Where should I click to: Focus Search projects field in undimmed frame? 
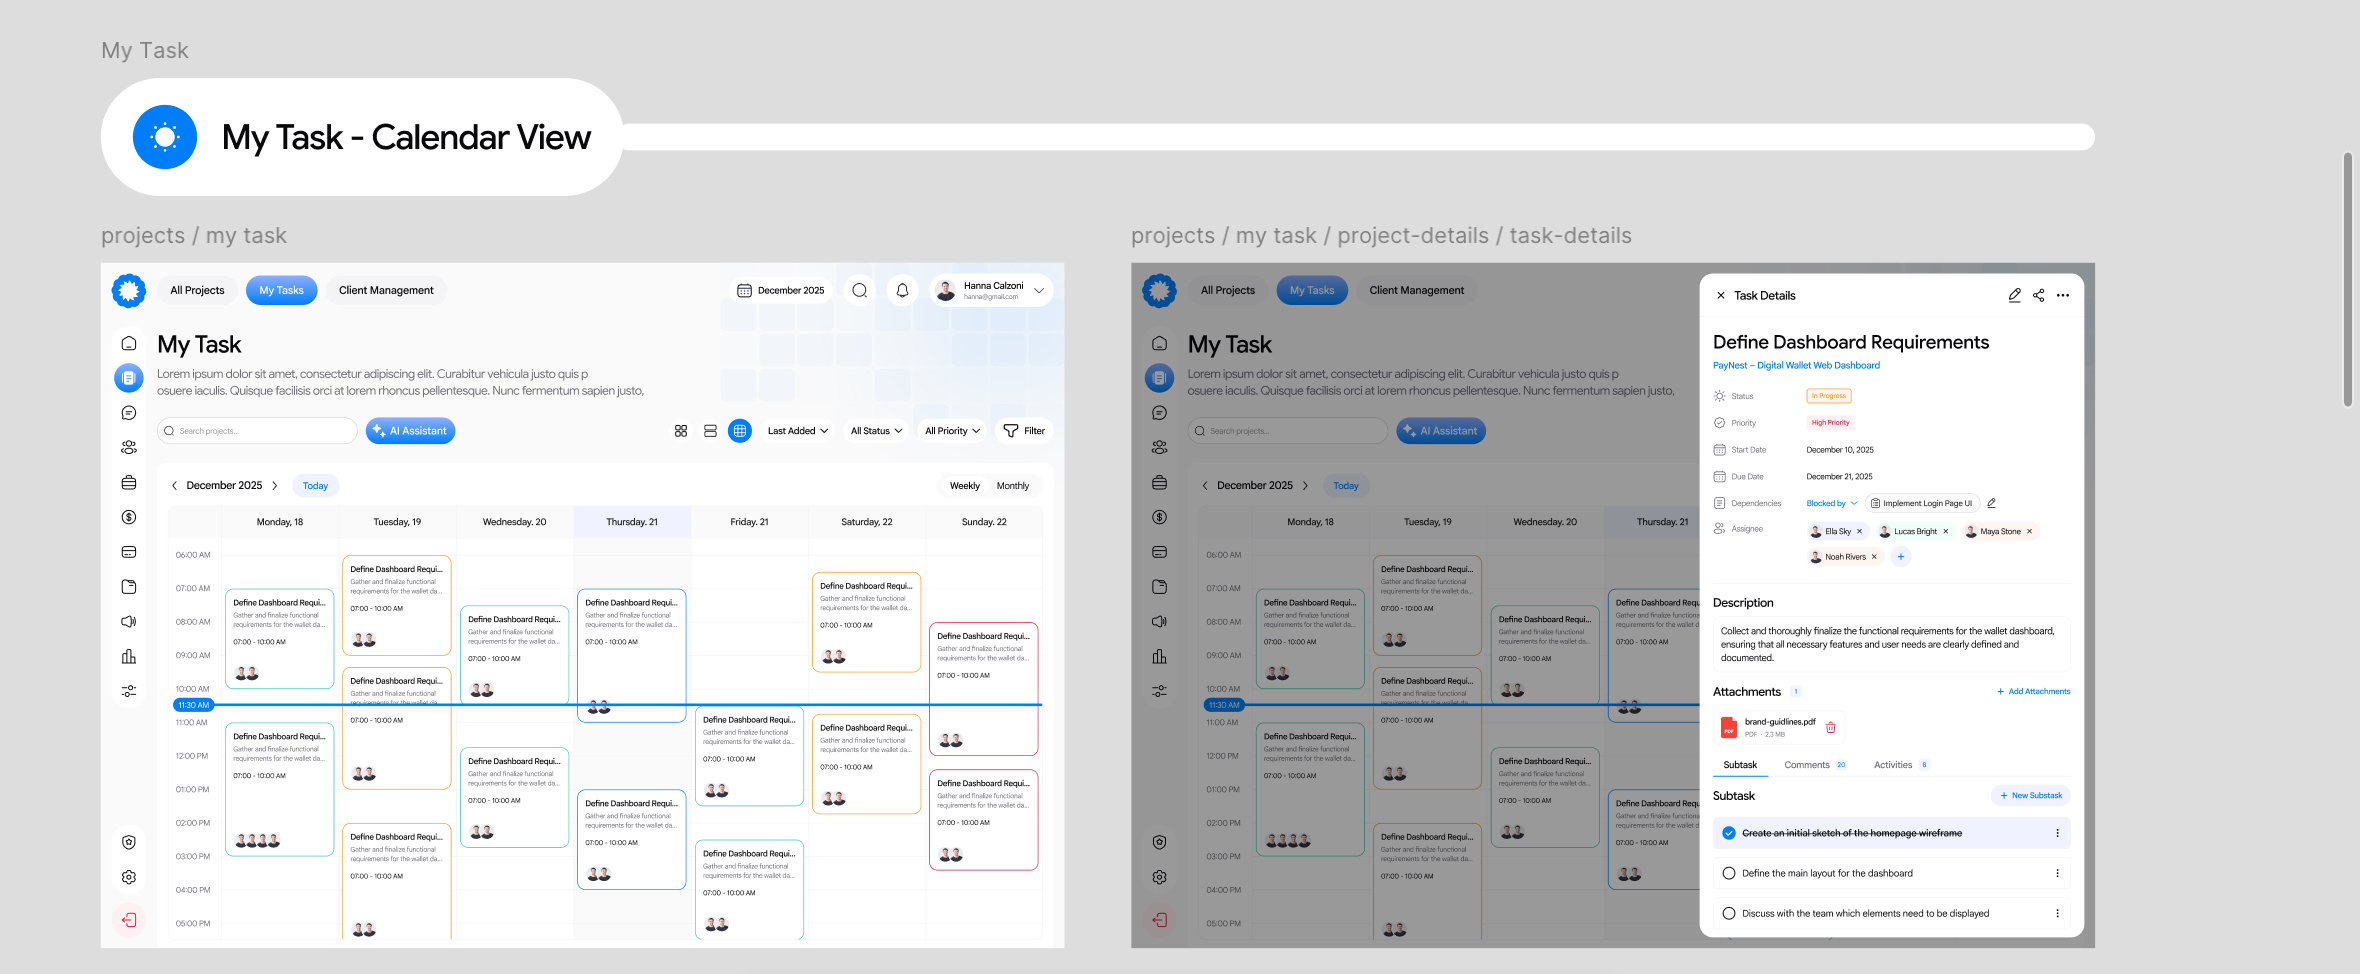point(257,431)
